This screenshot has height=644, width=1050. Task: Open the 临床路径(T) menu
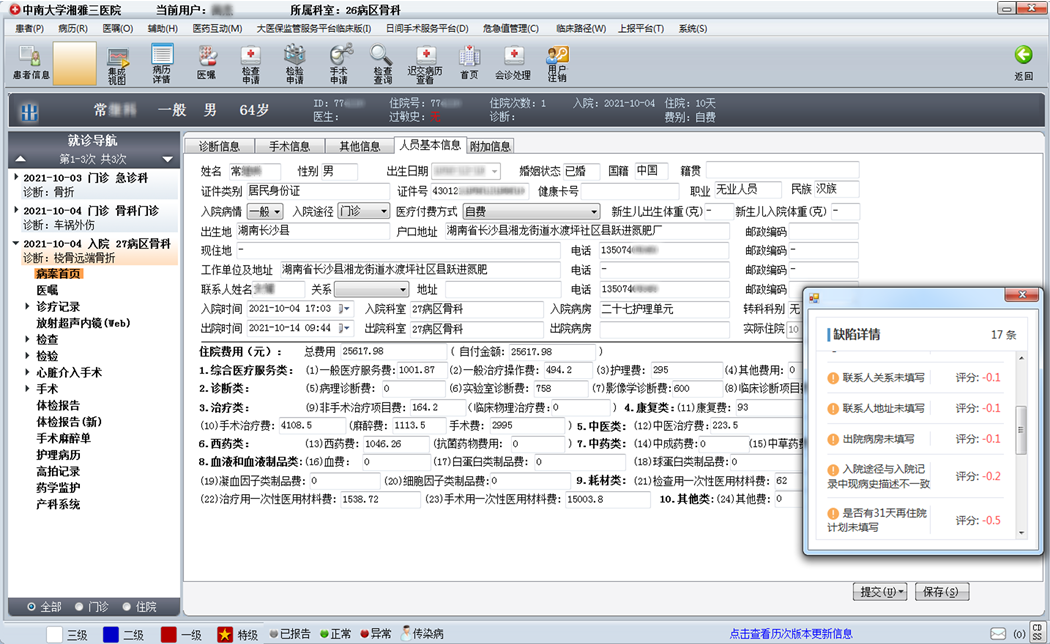coord(583,28)
